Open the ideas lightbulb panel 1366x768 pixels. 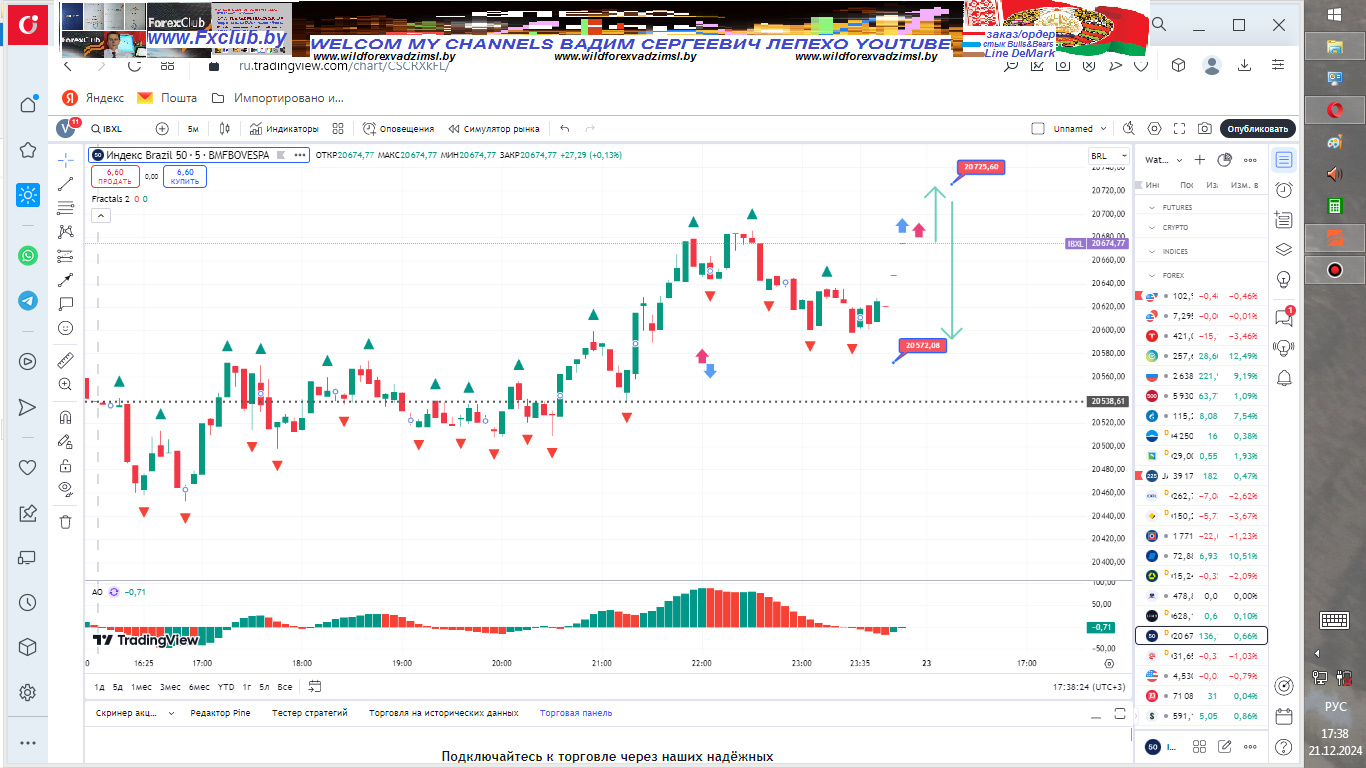[1284, 279]
